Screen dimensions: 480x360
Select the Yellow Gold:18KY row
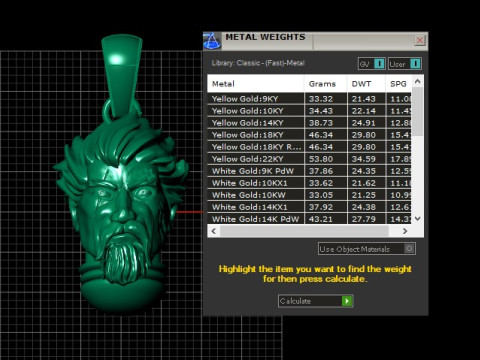pyautogui.click(x=309, y=135)
